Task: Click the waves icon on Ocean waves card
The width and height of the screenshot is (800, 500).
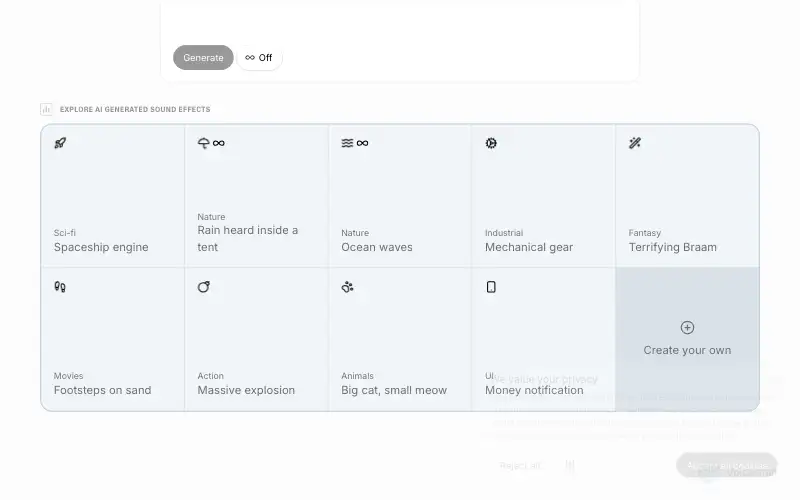Action: coord(347,143)
